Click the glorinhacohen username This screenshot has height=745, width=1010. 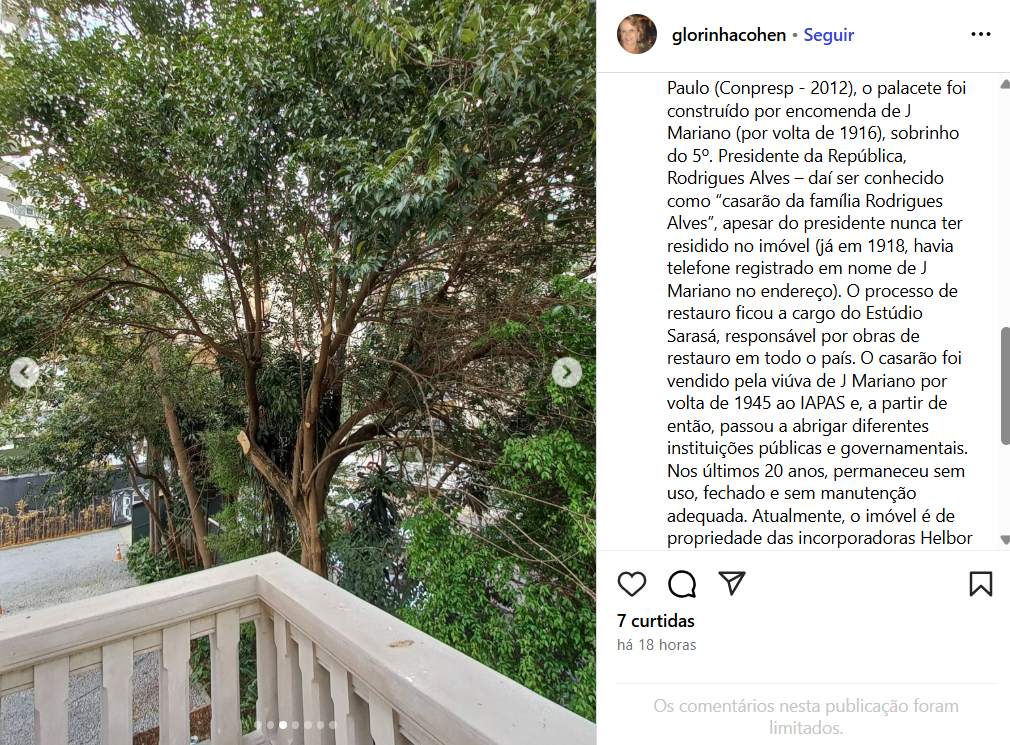pos(729,35)
